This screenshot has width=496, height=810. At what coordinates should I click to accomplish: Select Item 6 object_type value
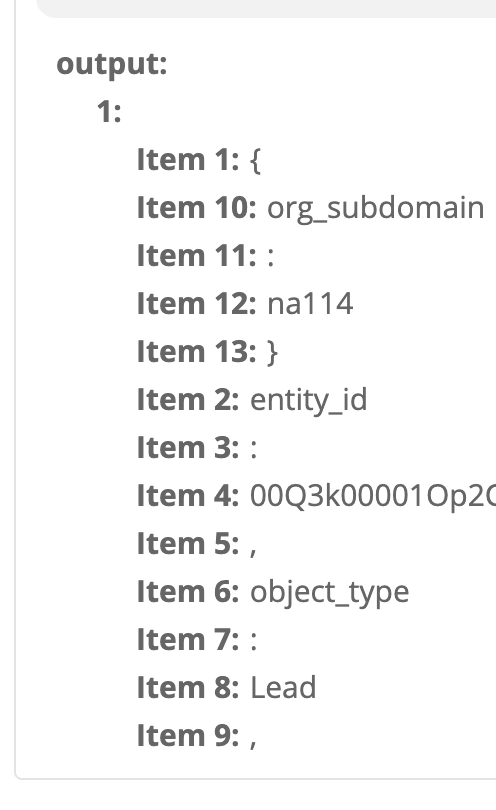(x=330, y=592)
